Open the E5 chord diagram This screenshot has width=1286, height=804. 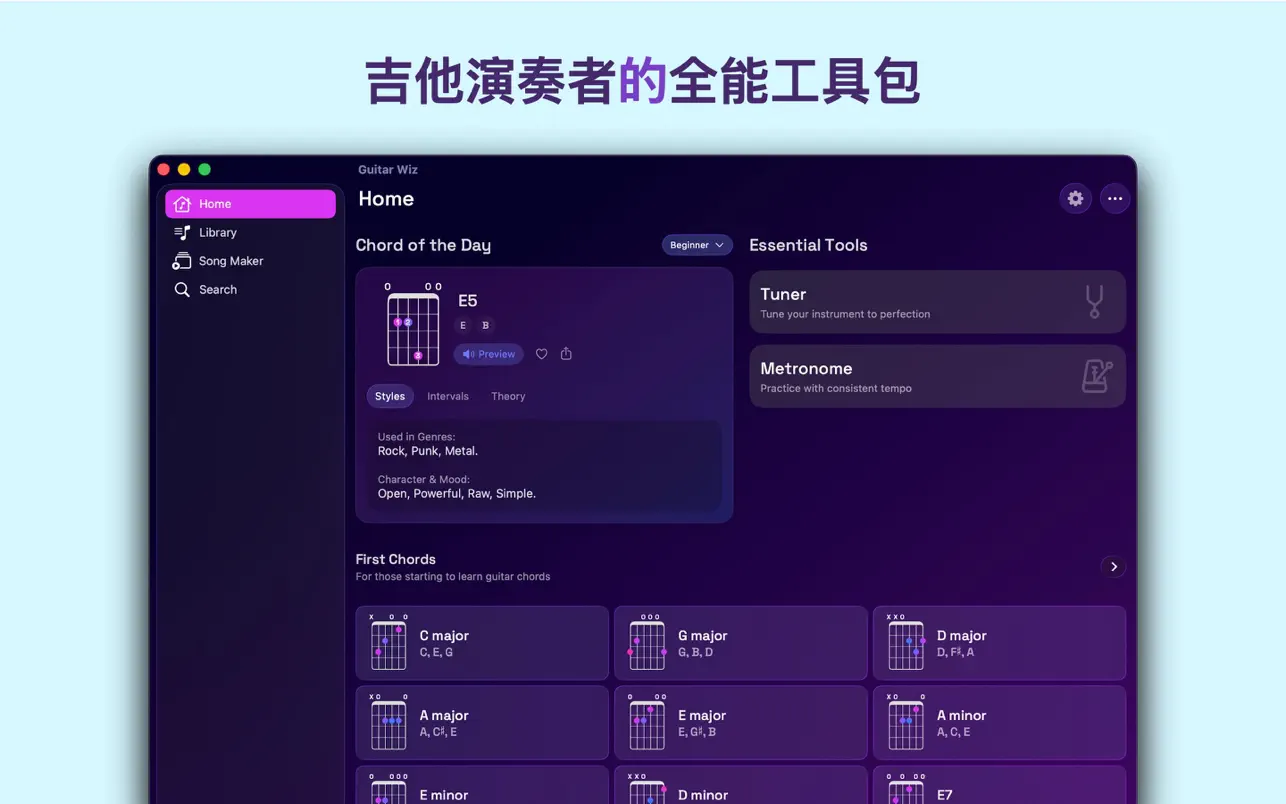(x=413, y=324)
